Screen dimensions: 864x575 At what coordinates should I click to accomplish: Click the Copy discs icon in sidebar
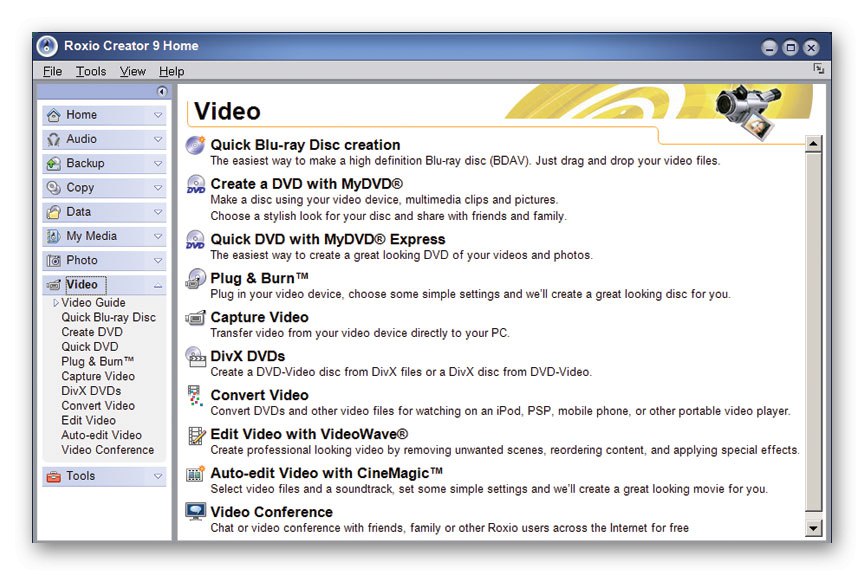point(53,188)
